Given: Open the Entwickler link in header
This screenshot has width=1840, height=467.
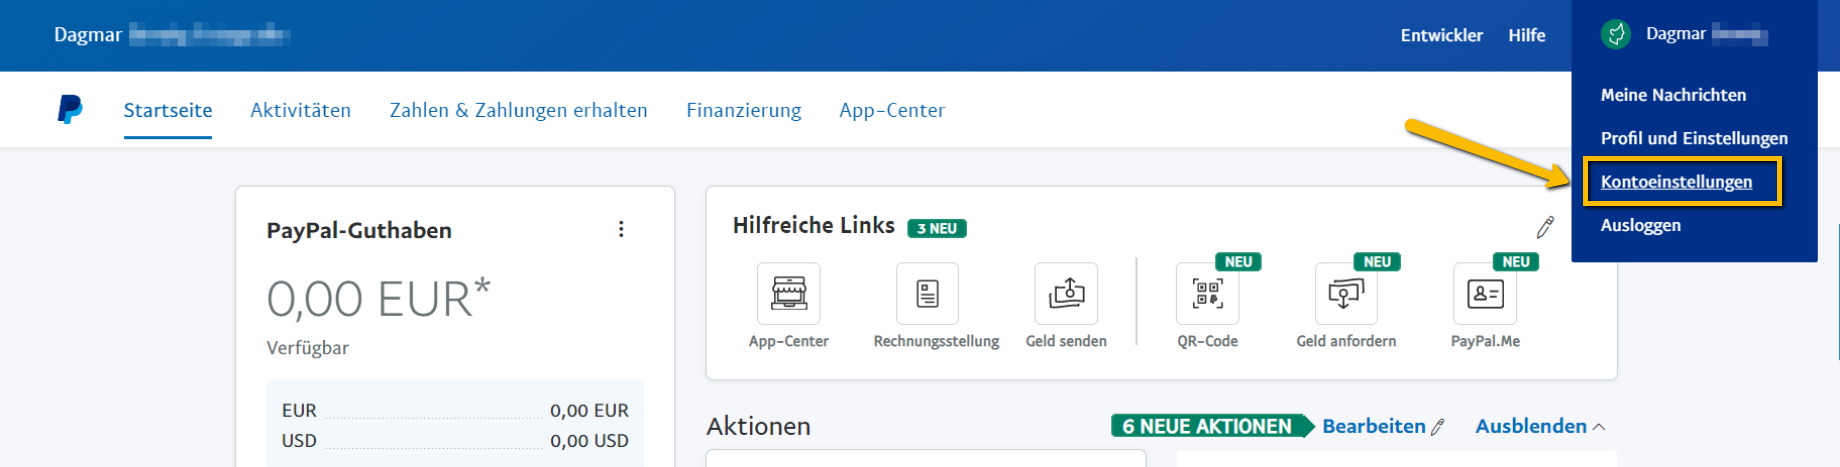Looking at the screenshot, I should (x=1441, y=35).
